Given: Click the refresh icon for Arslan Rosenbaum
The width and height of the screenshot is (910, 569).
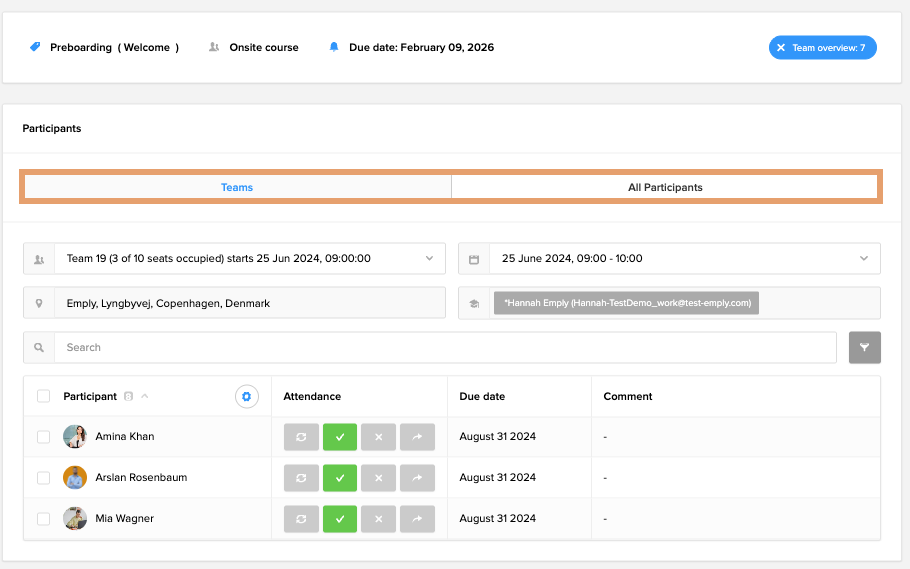Looking at the screenshot, I should pyautogui.click(x=301, y=478).
